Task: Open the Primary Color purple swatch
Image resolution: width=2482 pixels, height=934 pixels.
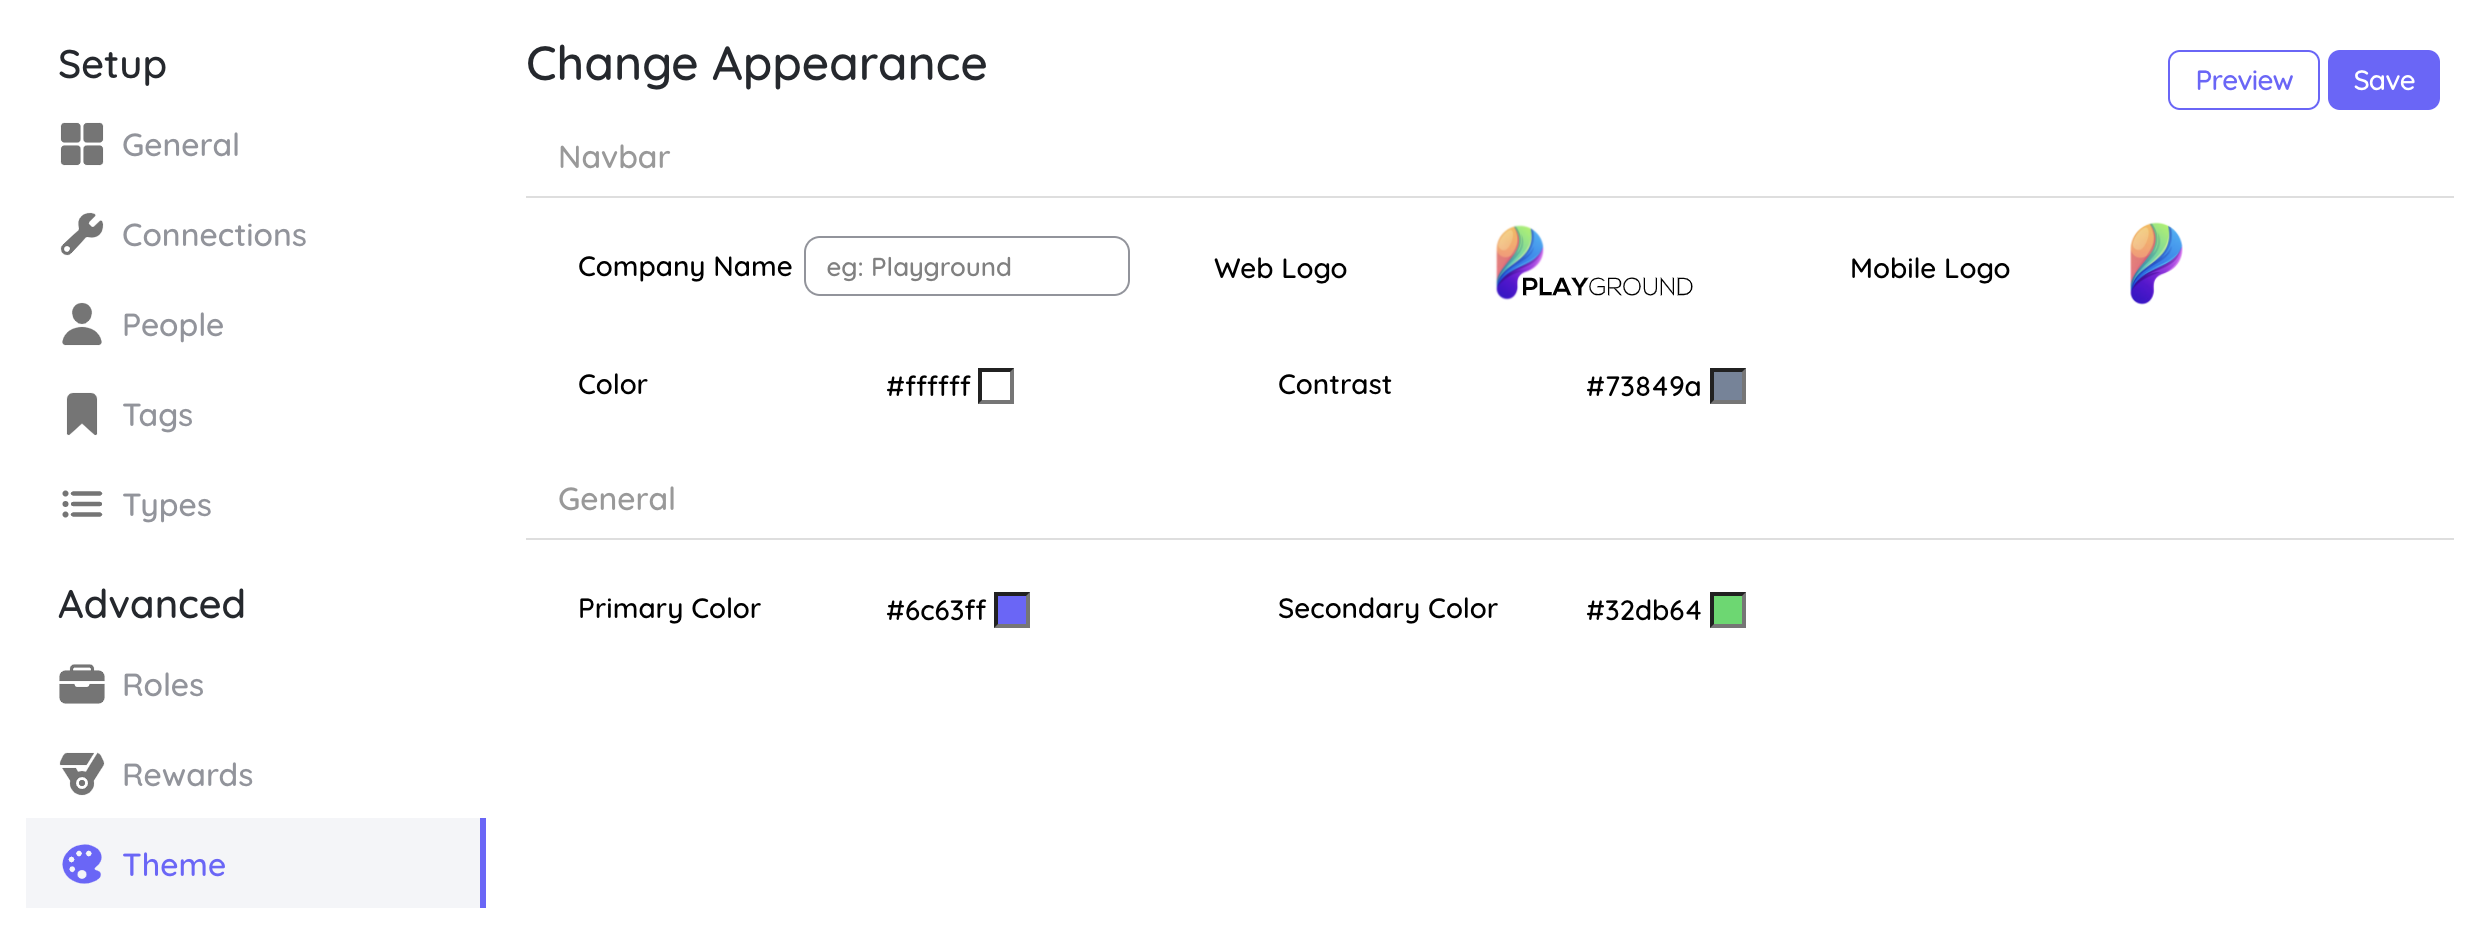Action: point(1011,610)
